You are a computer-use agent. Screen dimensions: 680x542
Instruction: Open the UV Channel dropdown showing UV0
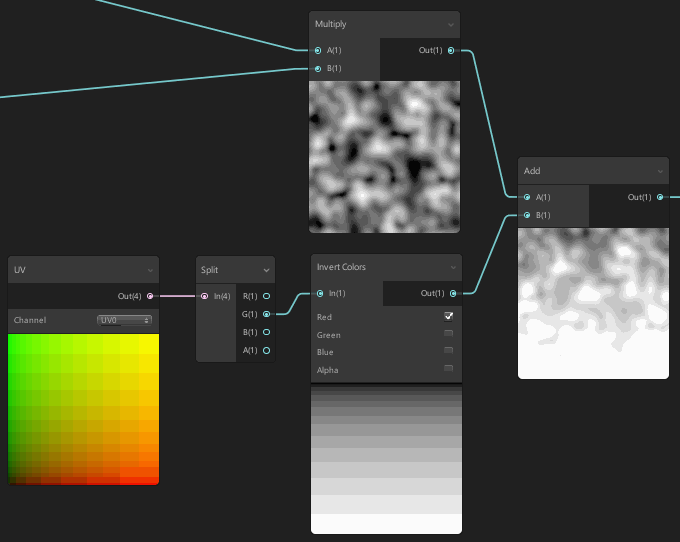pos(124,320)
